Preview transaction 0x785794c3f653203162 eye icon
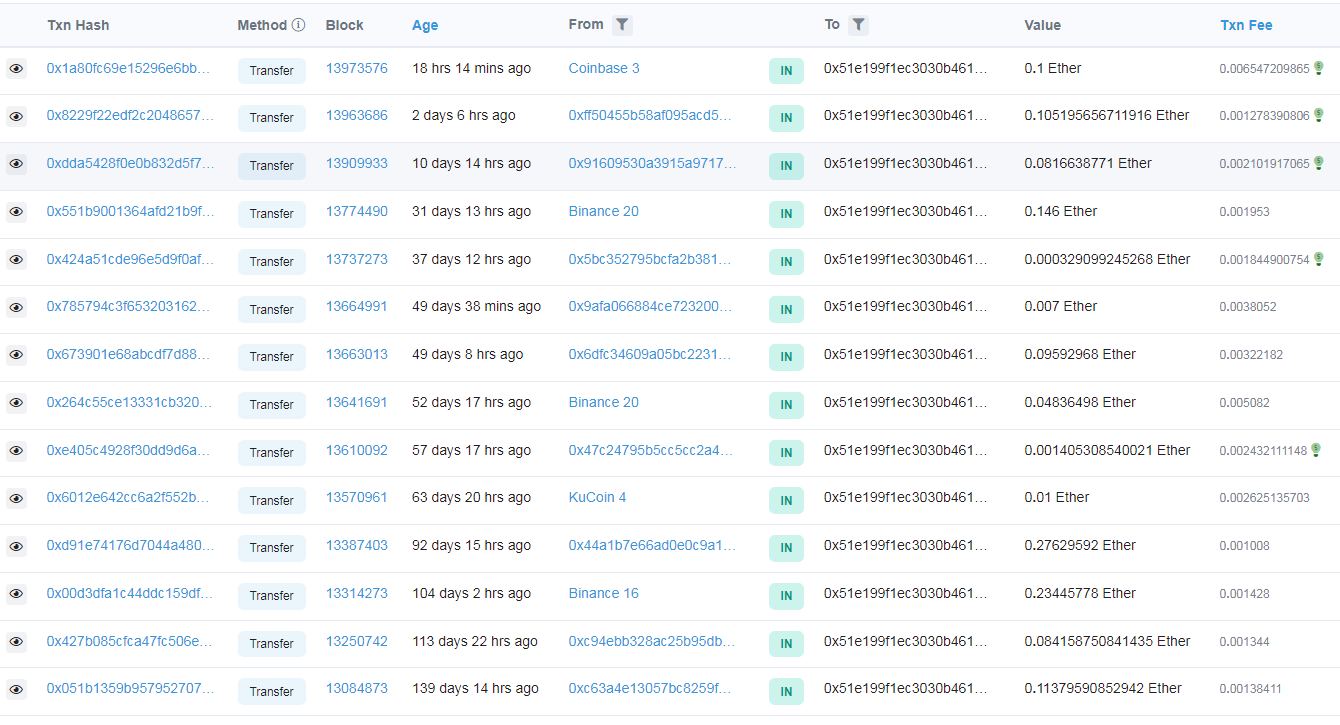This screenshot has width=1340, height=725. coord(16,307)
